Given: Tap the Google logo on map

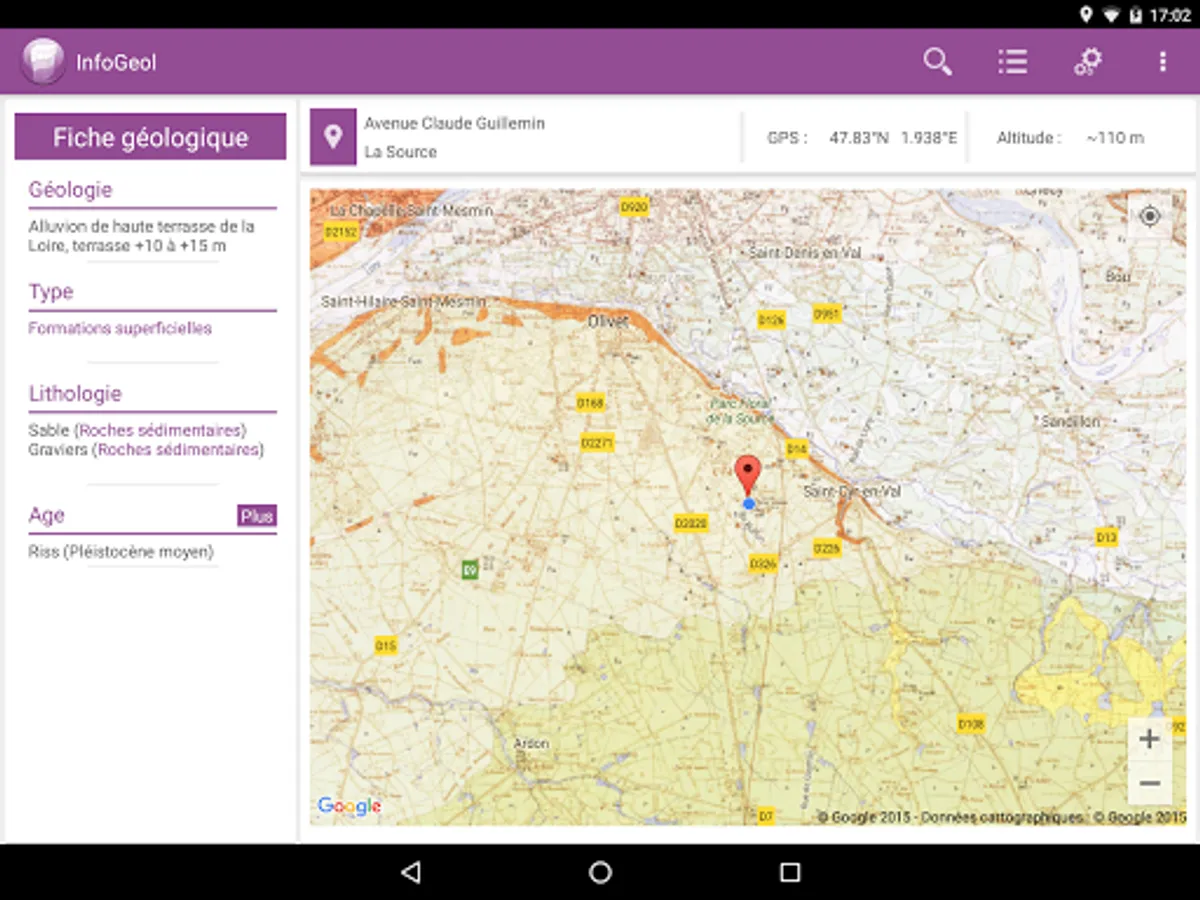Looking at the screenshot, I should (x=349, y=806).
